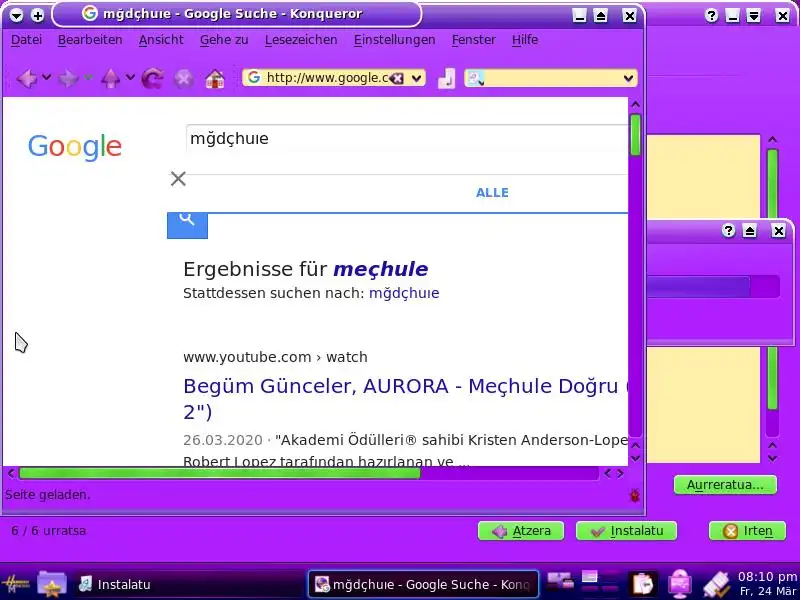800x600 pixels.
Task: Click the pencil tray icon near clock
Action: coord(717,585)
